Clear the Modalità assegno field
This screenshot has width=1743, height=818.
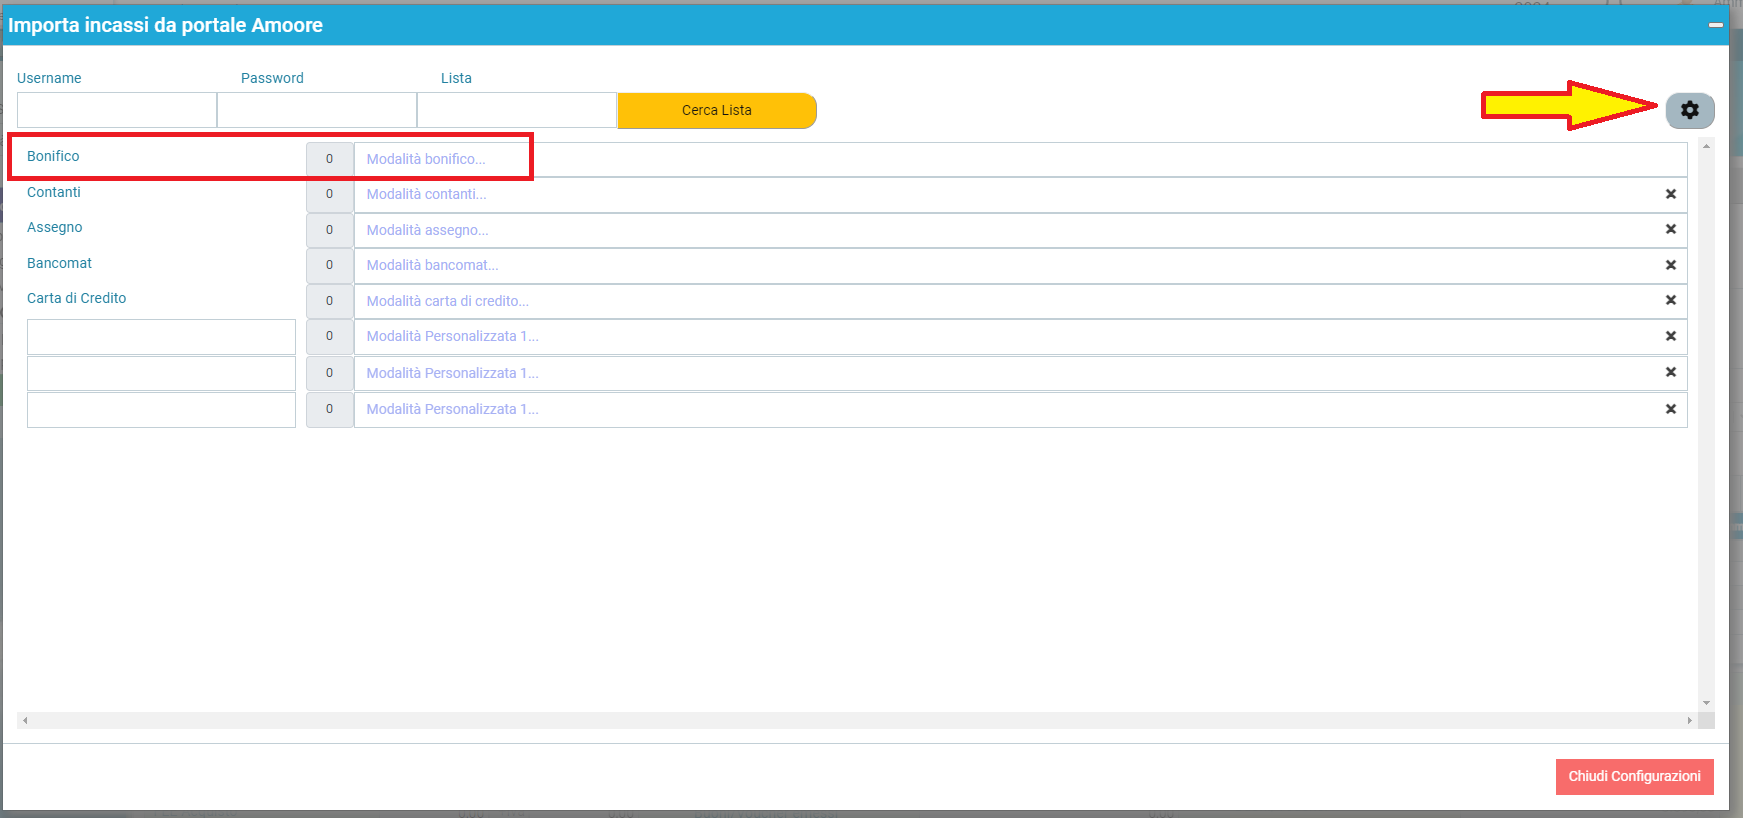1670,229
